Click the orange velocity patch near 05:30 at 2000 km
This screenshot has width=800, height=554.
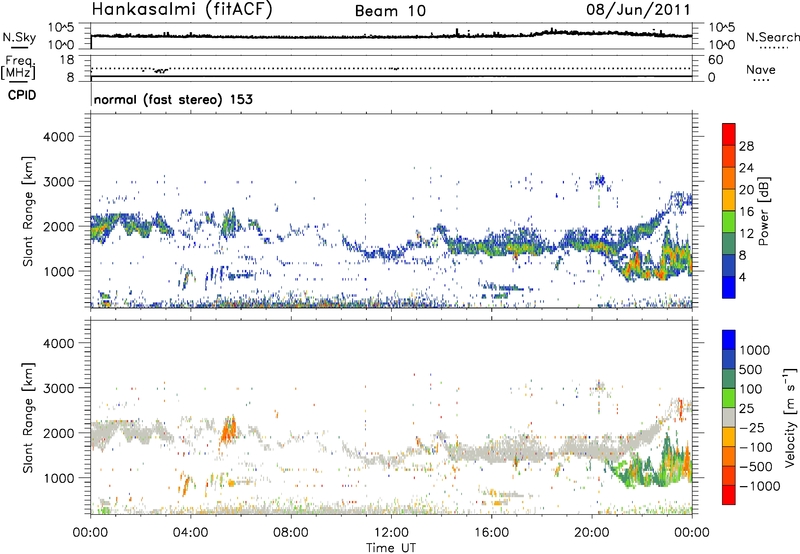(228, 431)
